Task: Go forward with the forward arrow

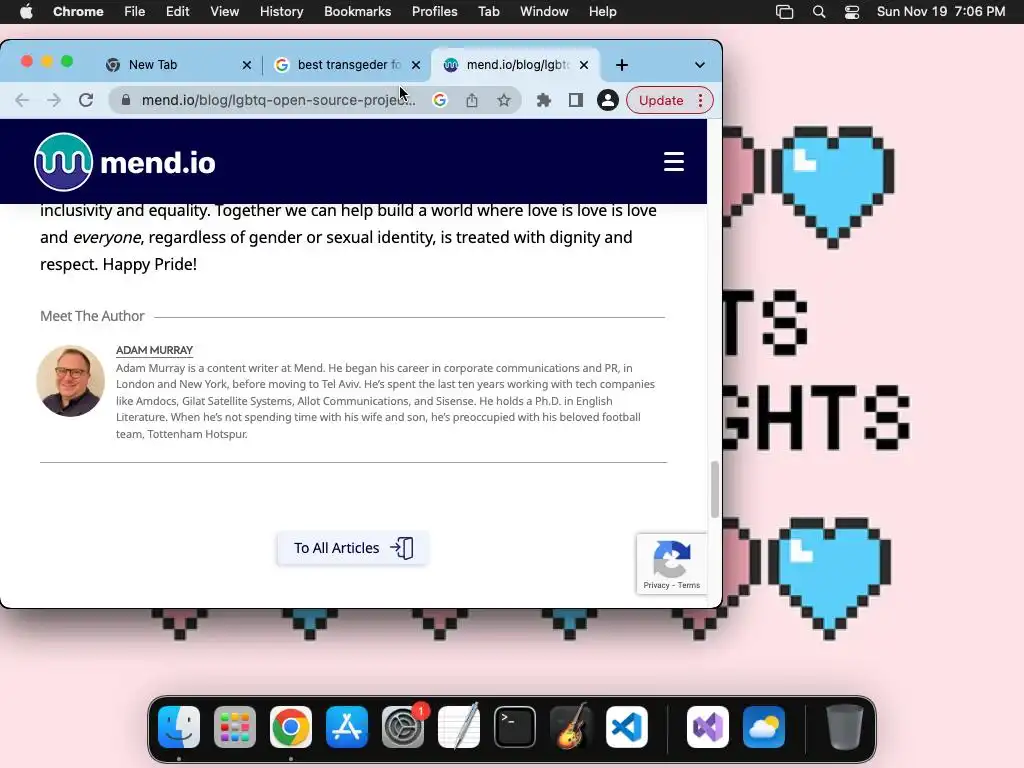Action: pyautogui.click(x=54, y=100)
